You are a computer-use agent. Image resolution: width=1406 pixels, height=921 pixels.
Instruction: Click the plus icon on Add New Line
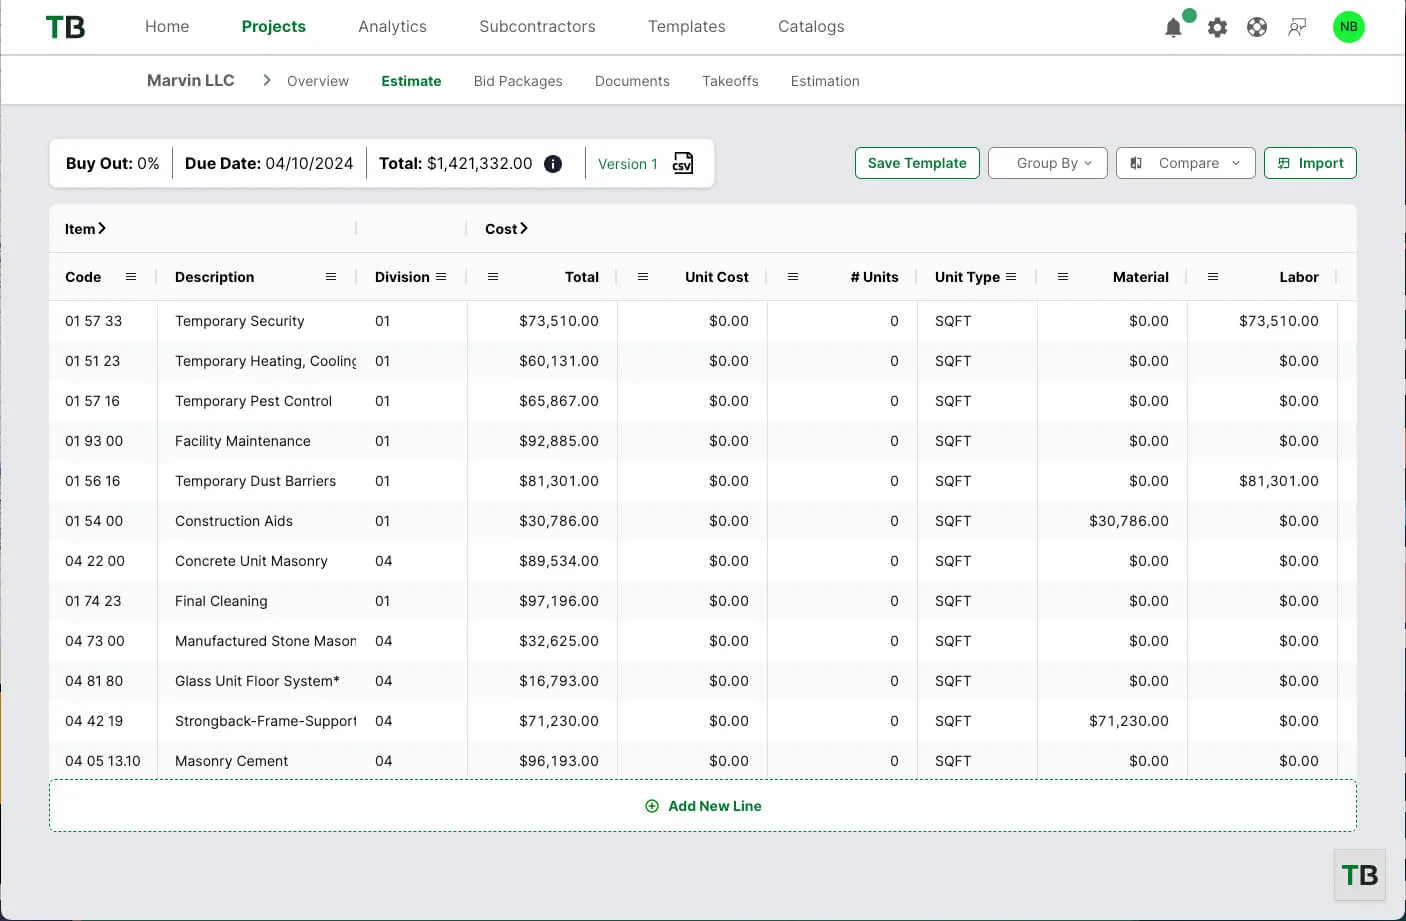tap(652, 805)
